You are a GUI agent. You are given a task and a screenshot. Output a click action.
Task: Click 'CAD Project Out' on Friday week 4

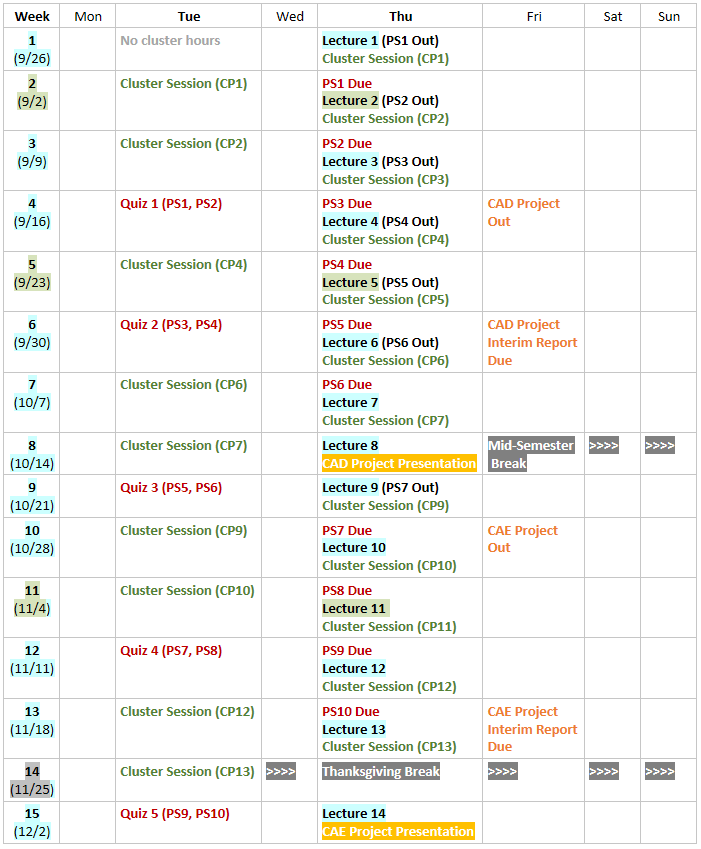523,212
